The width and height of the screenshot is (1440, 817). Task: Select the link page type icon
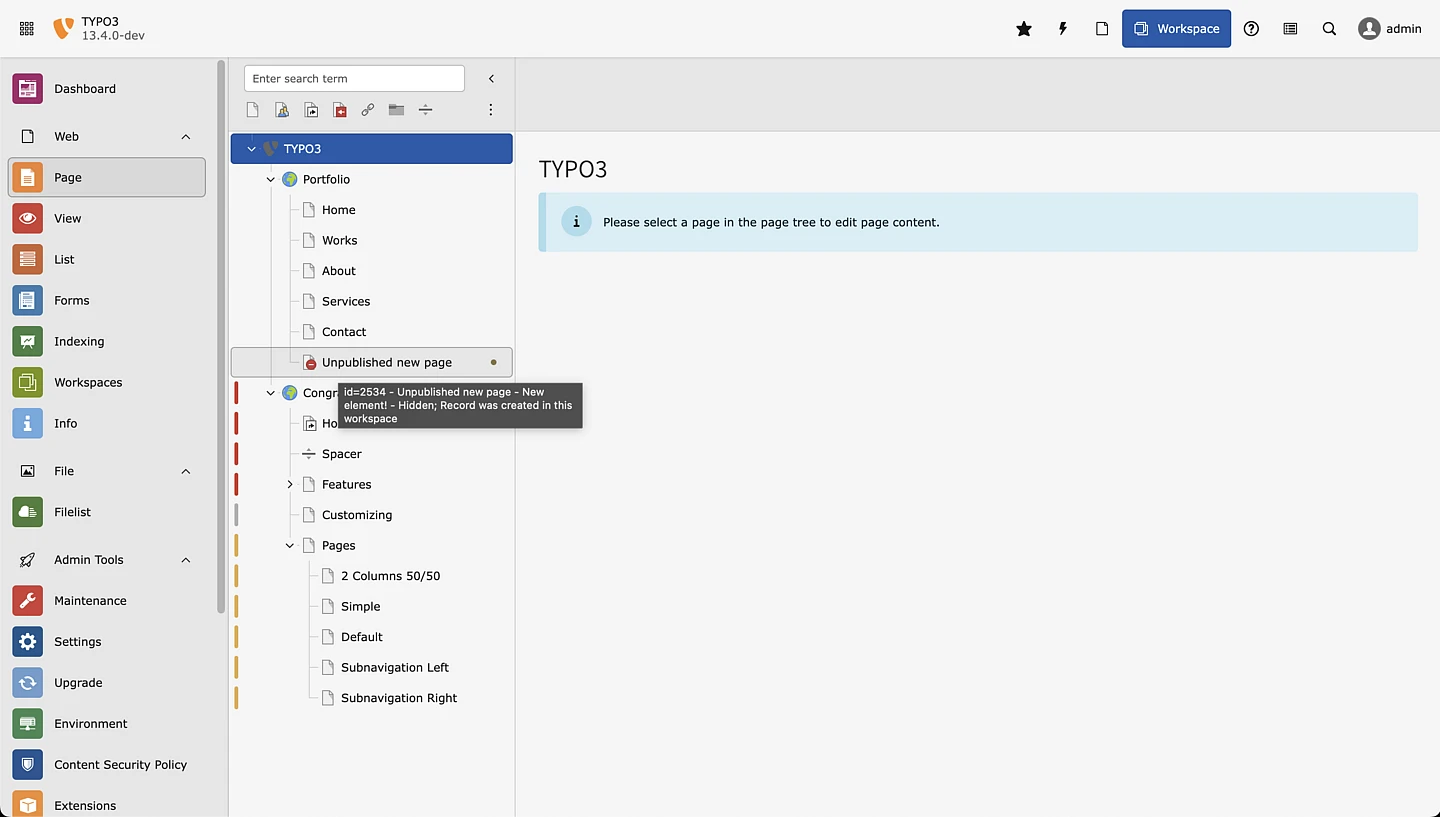368,110
